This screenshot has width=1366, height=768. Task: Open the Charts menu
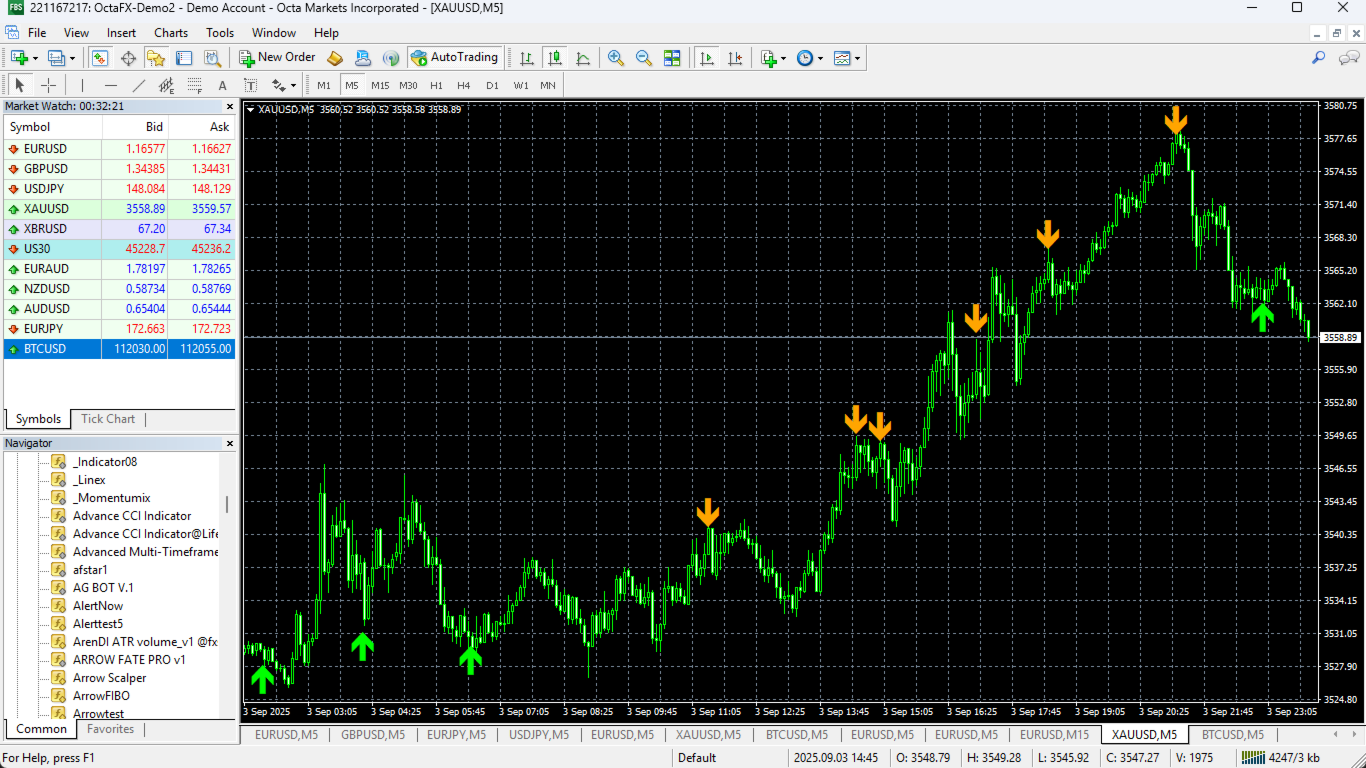(x=171, y=33)
